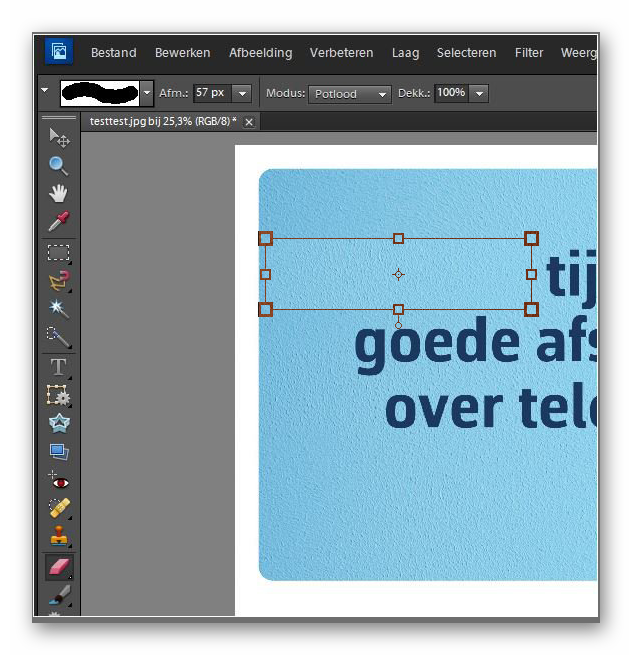632x655 pixels.
Task: Choose the Magnetic Lasso tool
Action: click(x=59, y=281)
